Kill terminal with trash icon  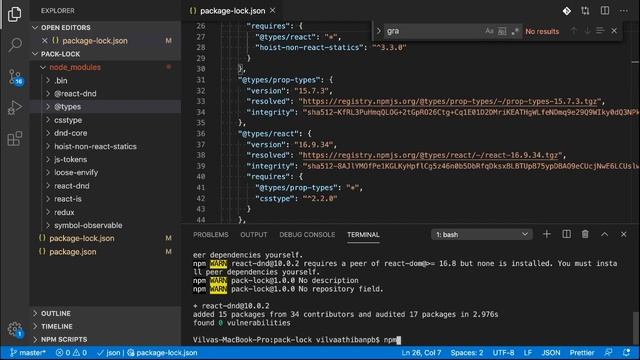pos(585,234)
